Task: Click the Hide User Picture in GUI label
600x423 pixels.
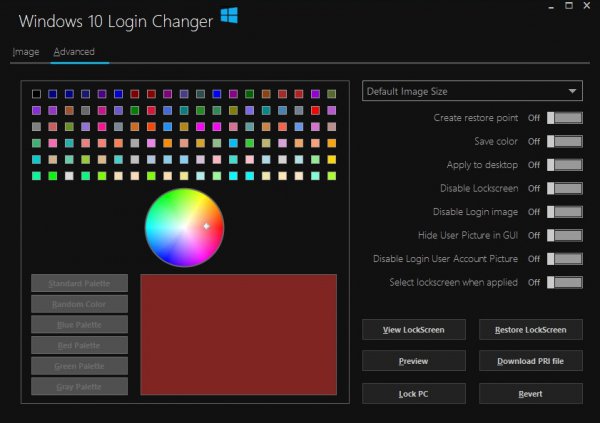Action: pos(468,235)
